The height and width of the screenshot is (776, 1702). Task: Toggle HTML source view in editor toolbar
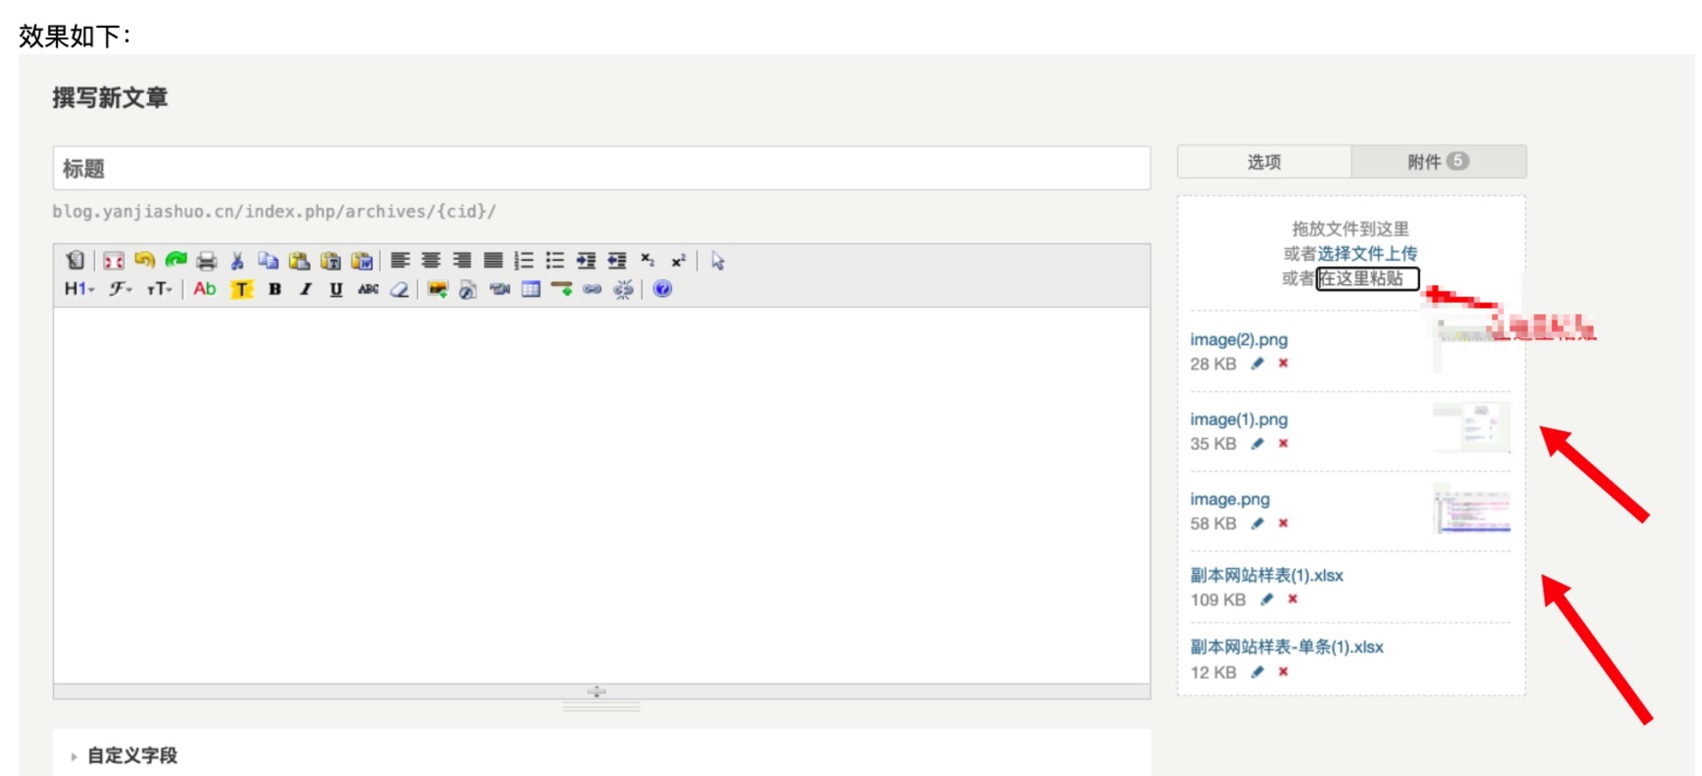click(x=75, y=261)
